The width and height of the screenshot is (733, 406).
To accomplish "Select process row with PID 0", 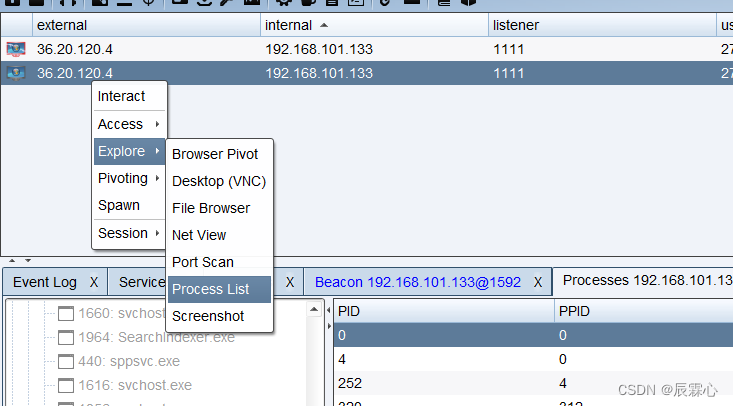I will pyautogui.click(x=533, y=335).
